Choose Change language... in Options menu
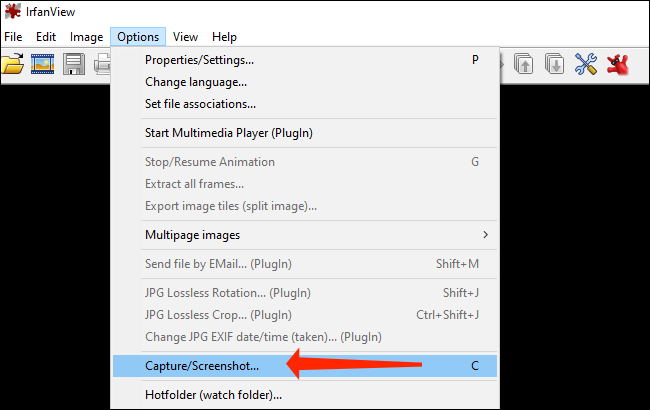650x410 pixels. [196, 82]
